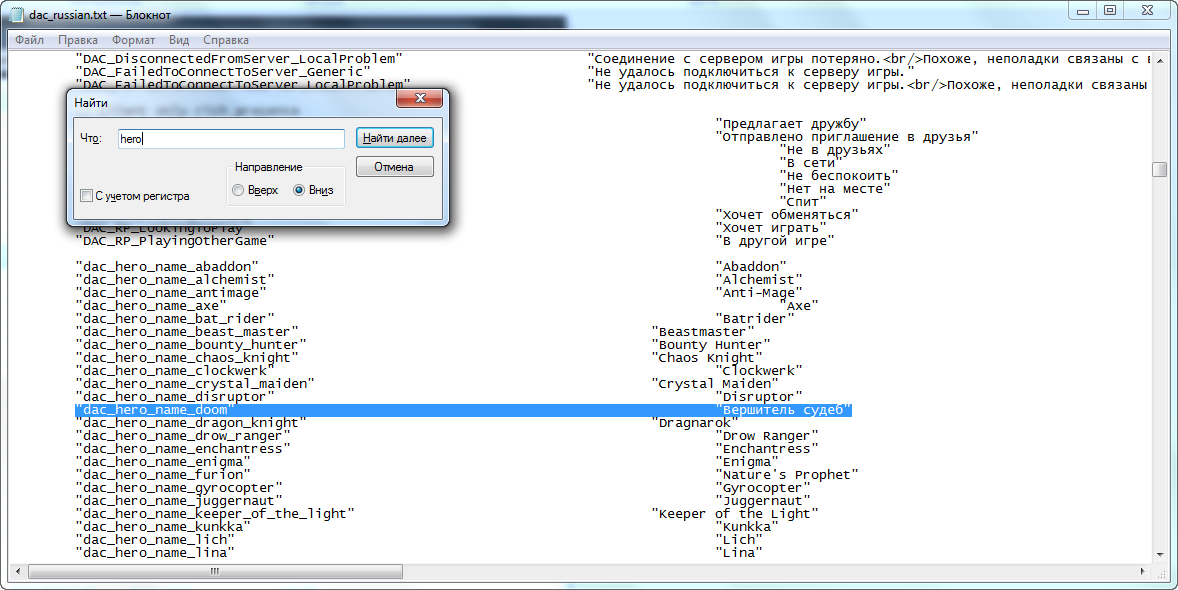Click the "dac_hero_name_bat_rider" key text
Screen dimensions: 1178x590
(x=175, y=319)
